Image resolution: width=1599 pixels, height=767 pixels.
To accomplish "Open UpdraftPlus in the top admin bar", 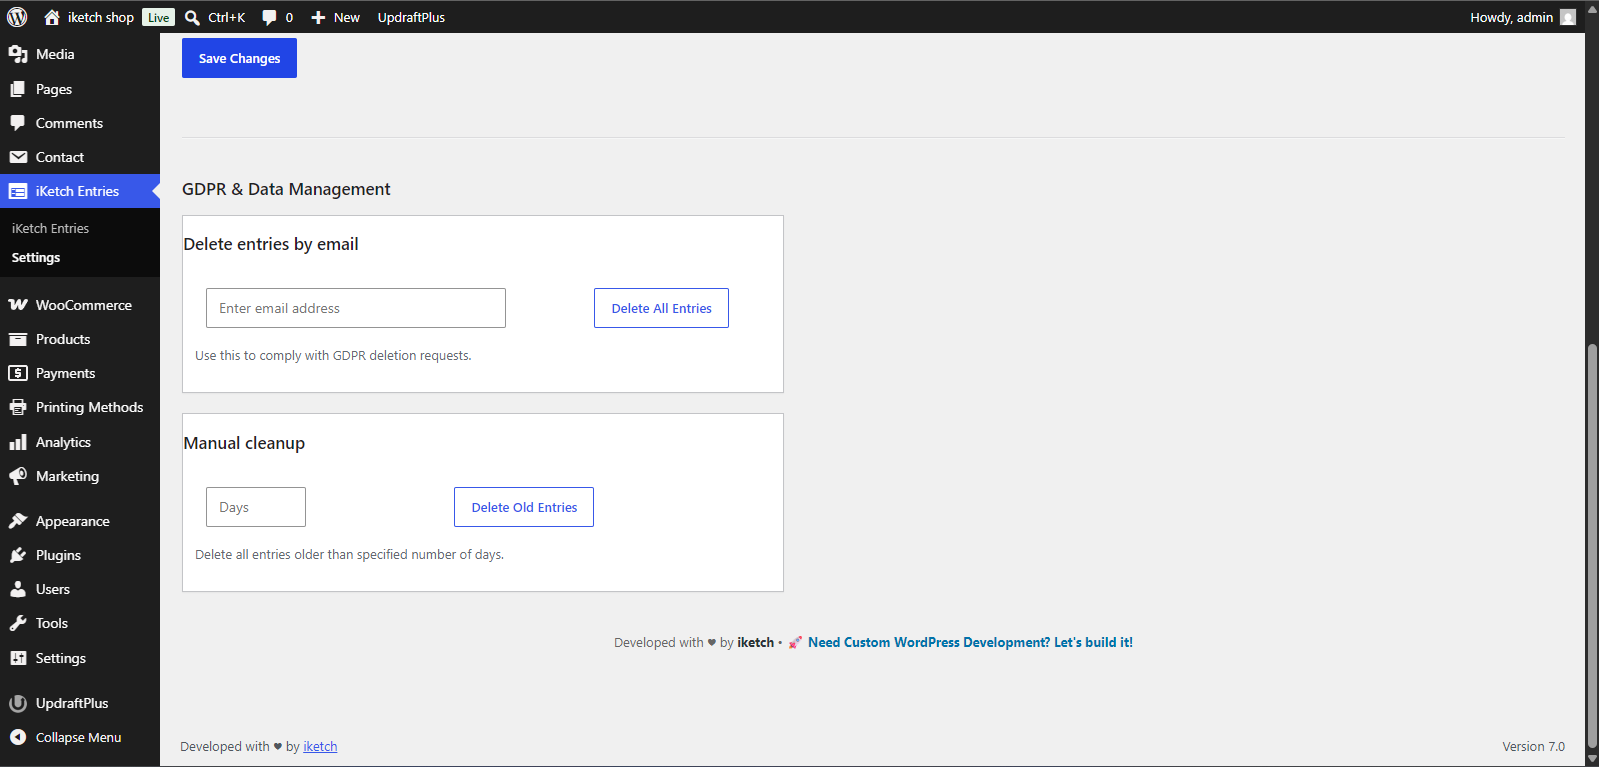I will point(411,17).
